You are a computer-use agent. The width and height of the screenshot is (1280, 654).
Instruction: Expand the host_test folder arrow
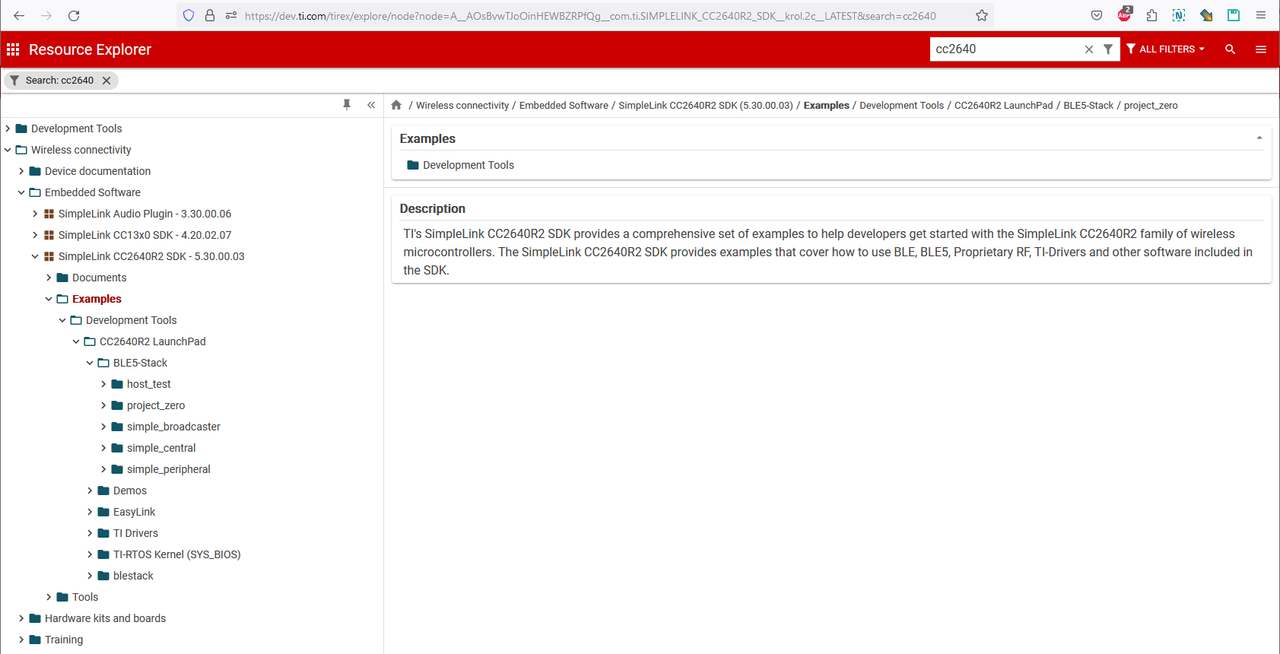pos(104,384)
